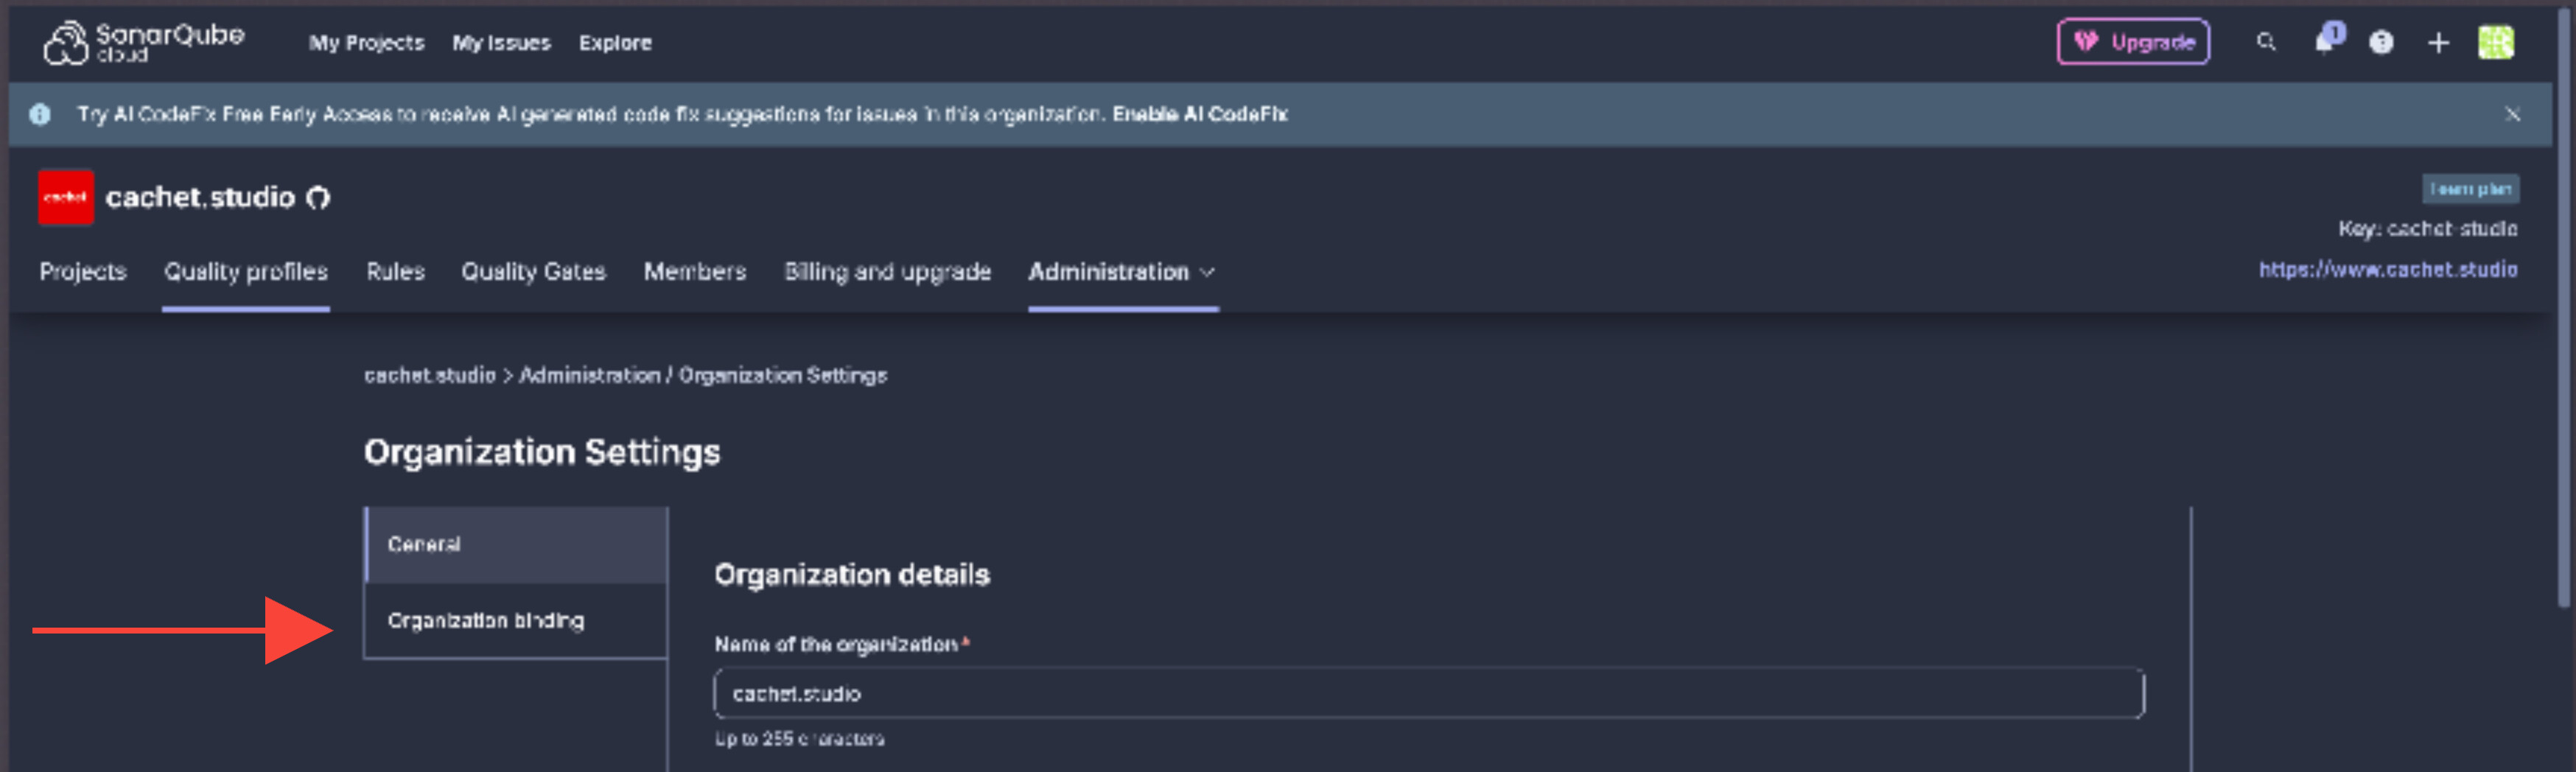Image resolution: width=2576 pixels, height=772 pixels.
Task: Click the plus create icon
Action: click(x=2438, y=42)
